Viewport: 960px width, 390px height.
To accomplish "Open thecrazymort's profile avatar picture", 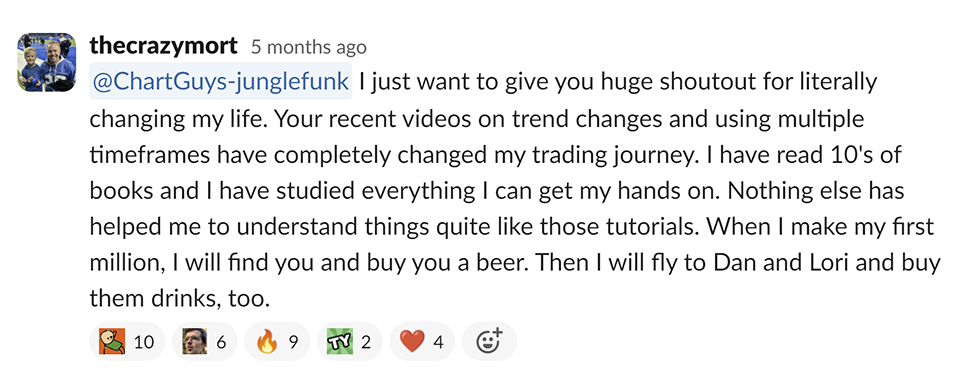I will (47, 62).
